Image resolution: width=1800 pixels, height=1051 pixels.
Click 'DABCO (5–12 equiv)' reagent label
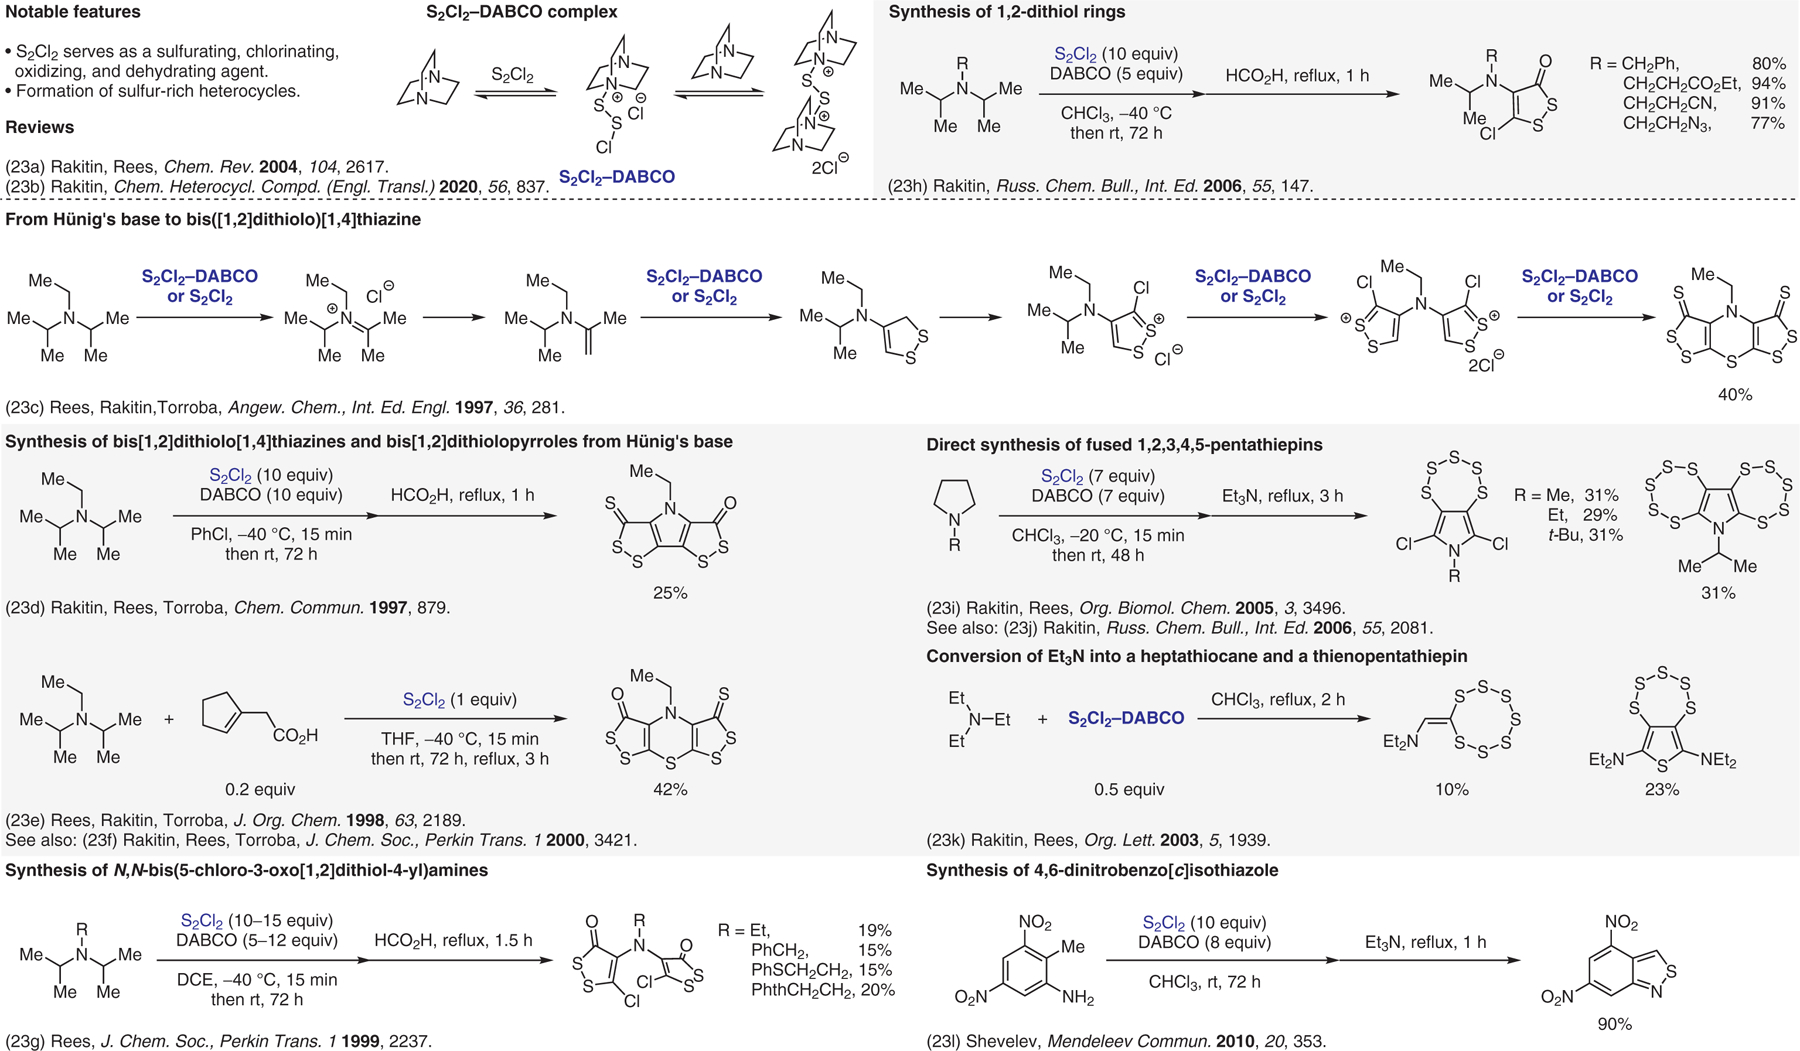click(x=257, y=940)
